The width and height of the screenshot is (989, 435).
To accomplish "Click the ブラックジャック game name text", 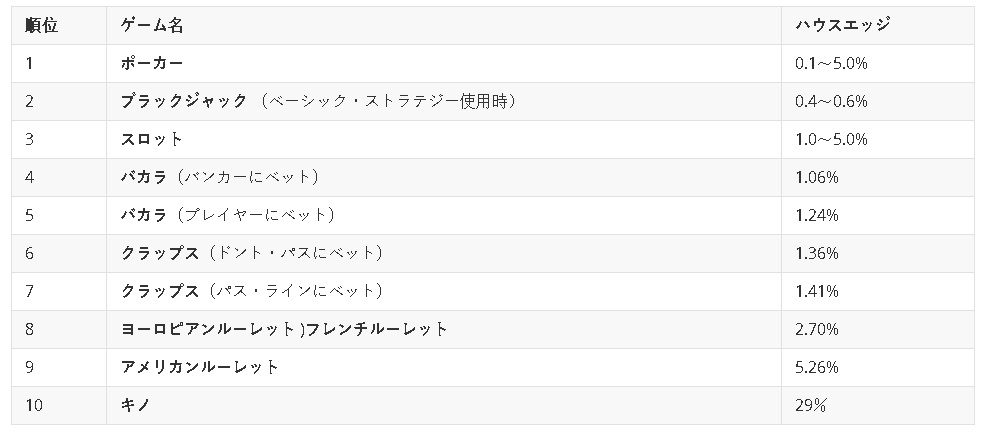I will [x=183, y=101].
